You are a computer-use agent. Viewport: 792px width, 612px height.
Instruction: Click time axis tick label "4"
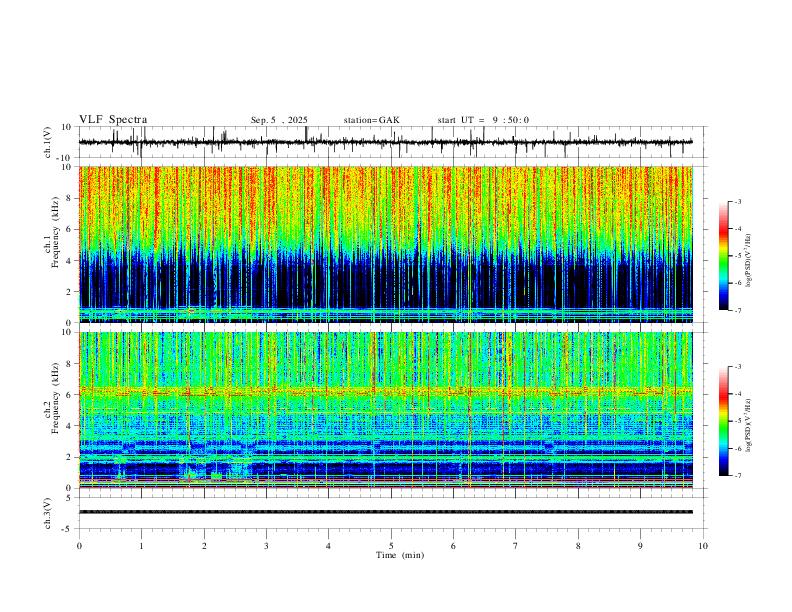(329, 546)
